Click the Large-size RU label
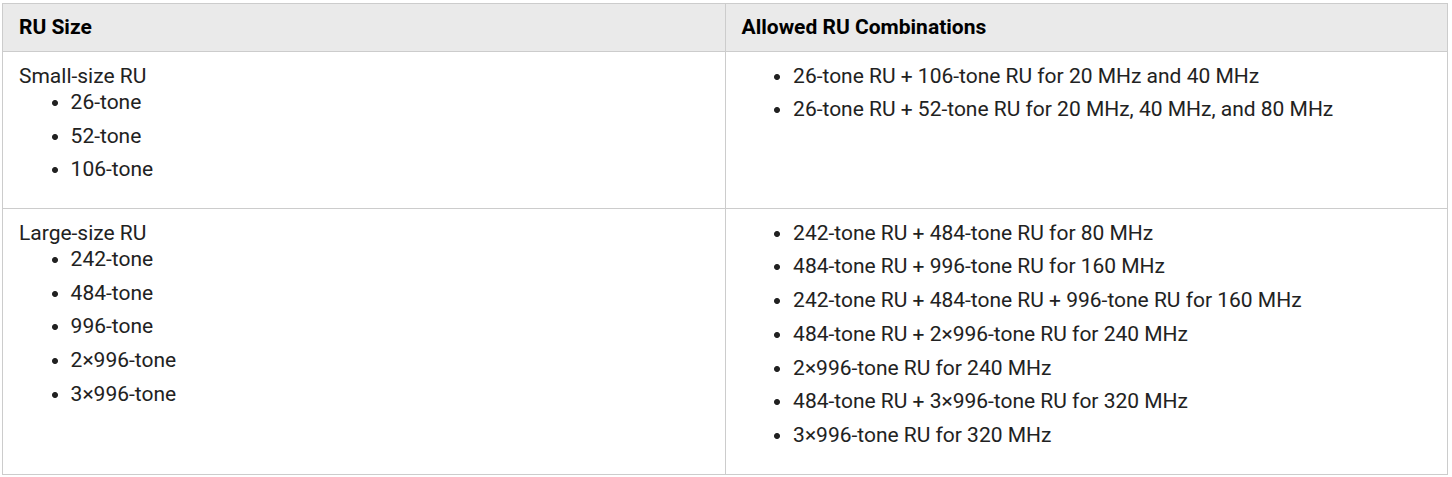Image resolution: width=1452 pixels, height=477 pixels. 83,233
